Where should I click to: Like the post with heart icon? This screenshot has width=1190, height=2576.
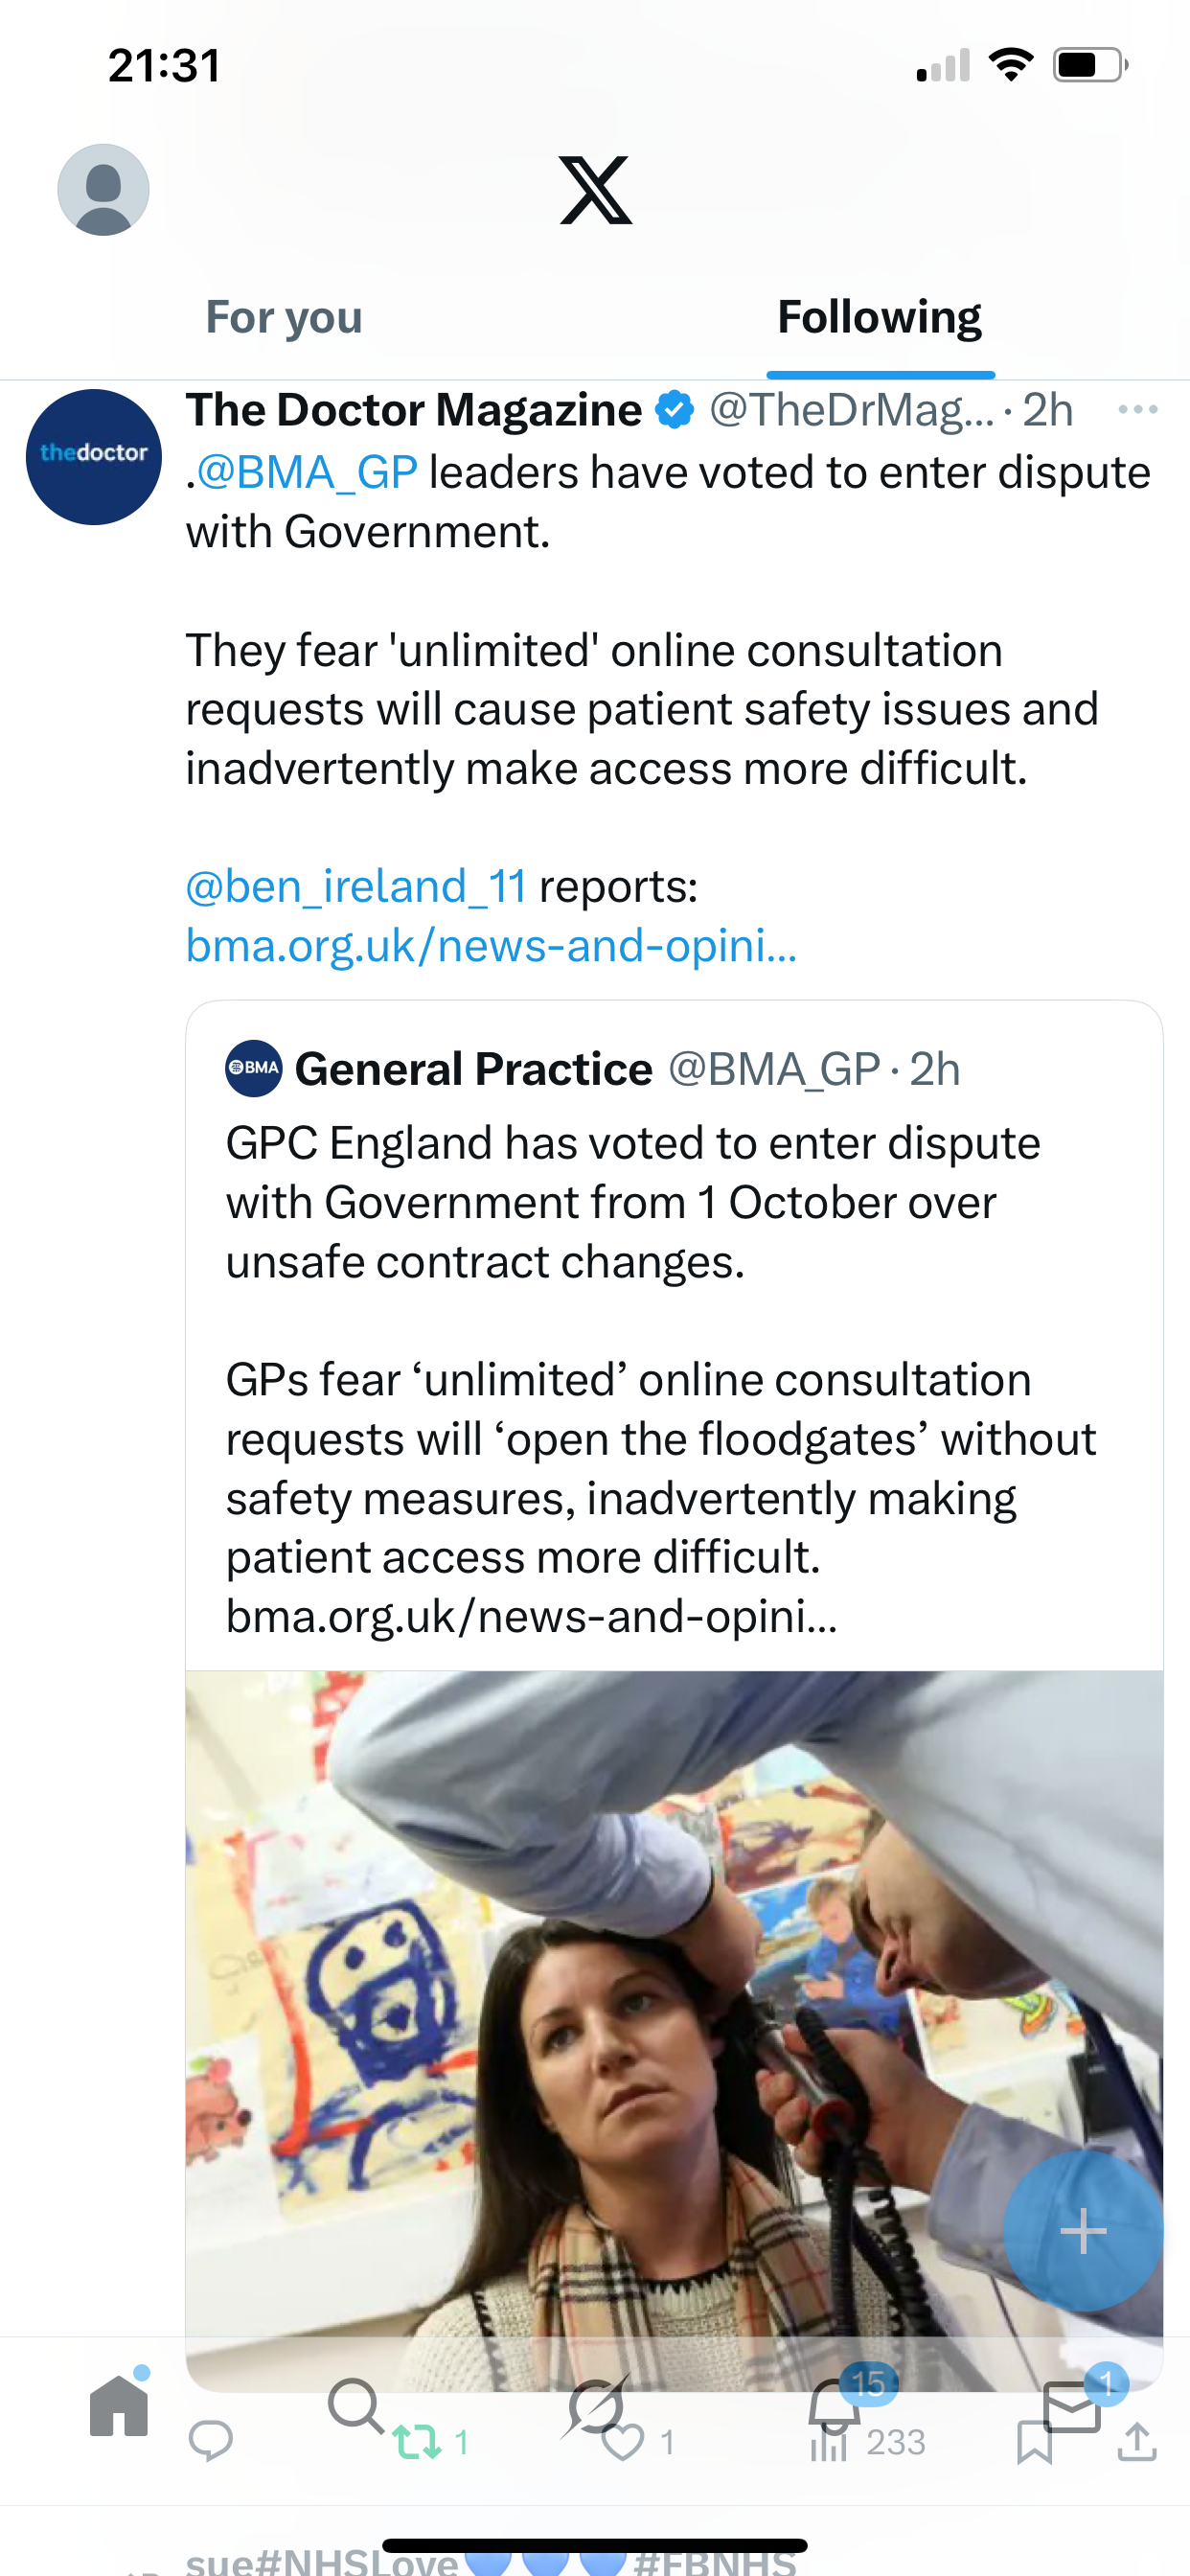click(623, 2442)
